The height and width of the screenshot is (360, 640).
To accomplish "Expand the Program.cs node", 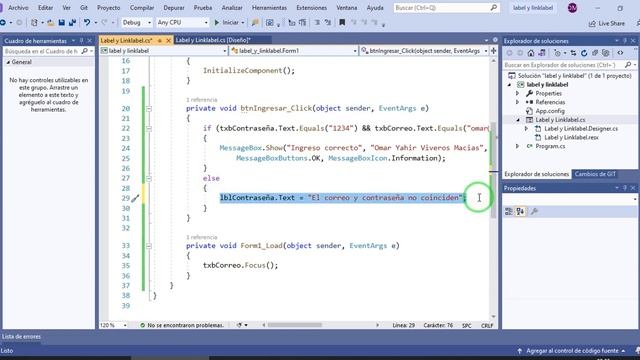I will pos(518,146).
